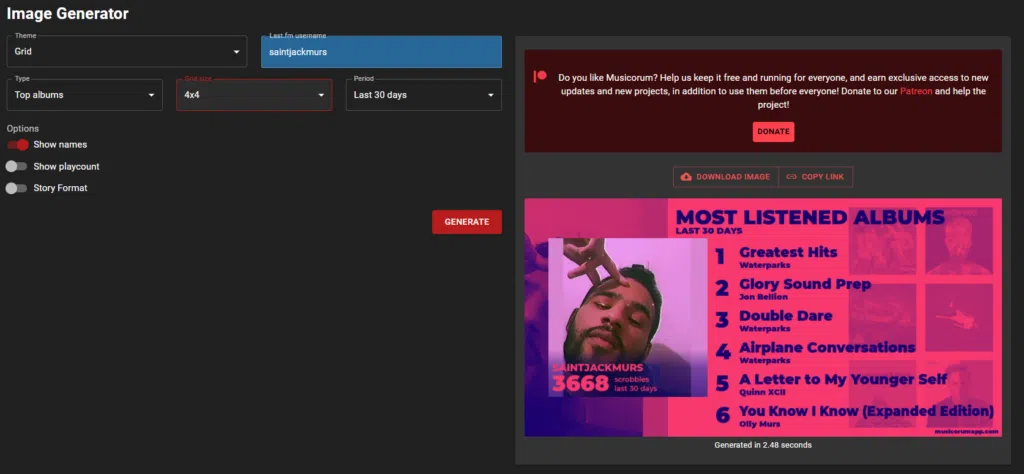This screenshot has height=474, width=1024.
Task: Click 'You Know I Know (Expanded Edition)' title
Action: point(866,411)
